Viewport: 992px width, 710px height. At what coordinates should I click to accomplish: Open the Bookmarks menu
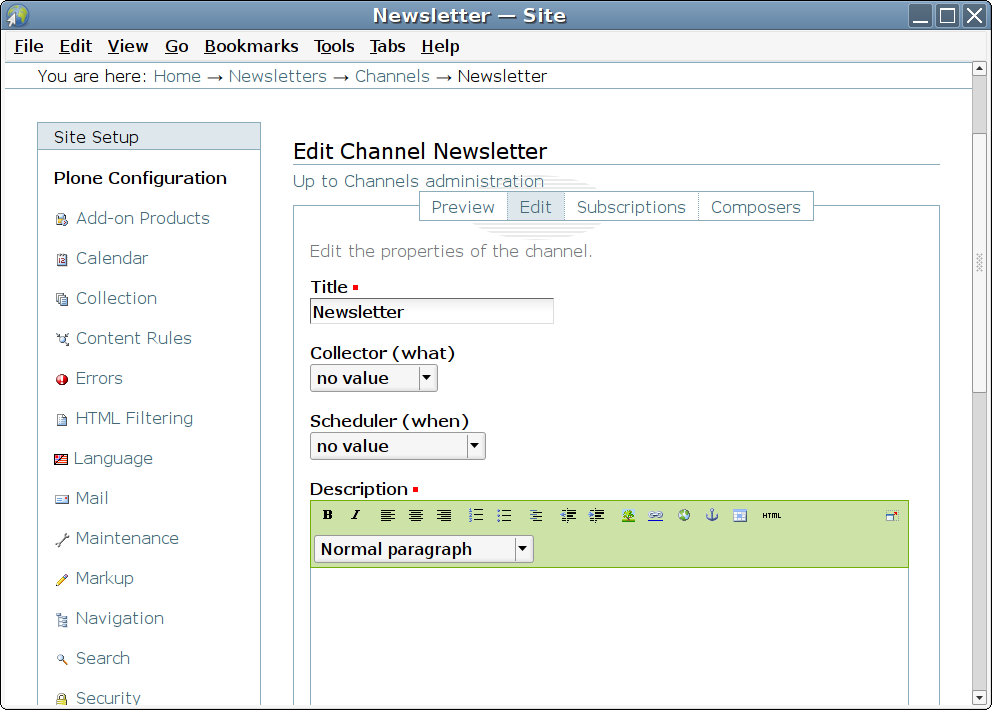tap(251, 46)
